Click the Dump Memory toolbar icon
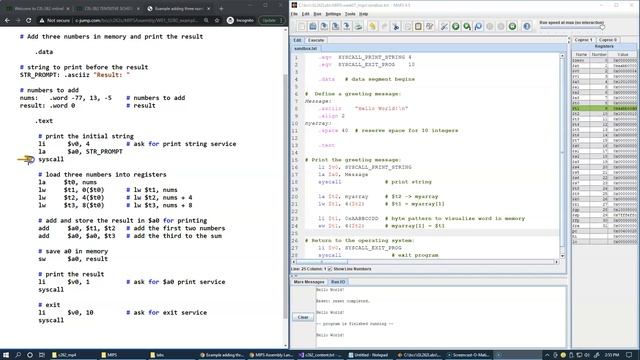This screenshot has width=640, height=360. click(x=347, y=27)
